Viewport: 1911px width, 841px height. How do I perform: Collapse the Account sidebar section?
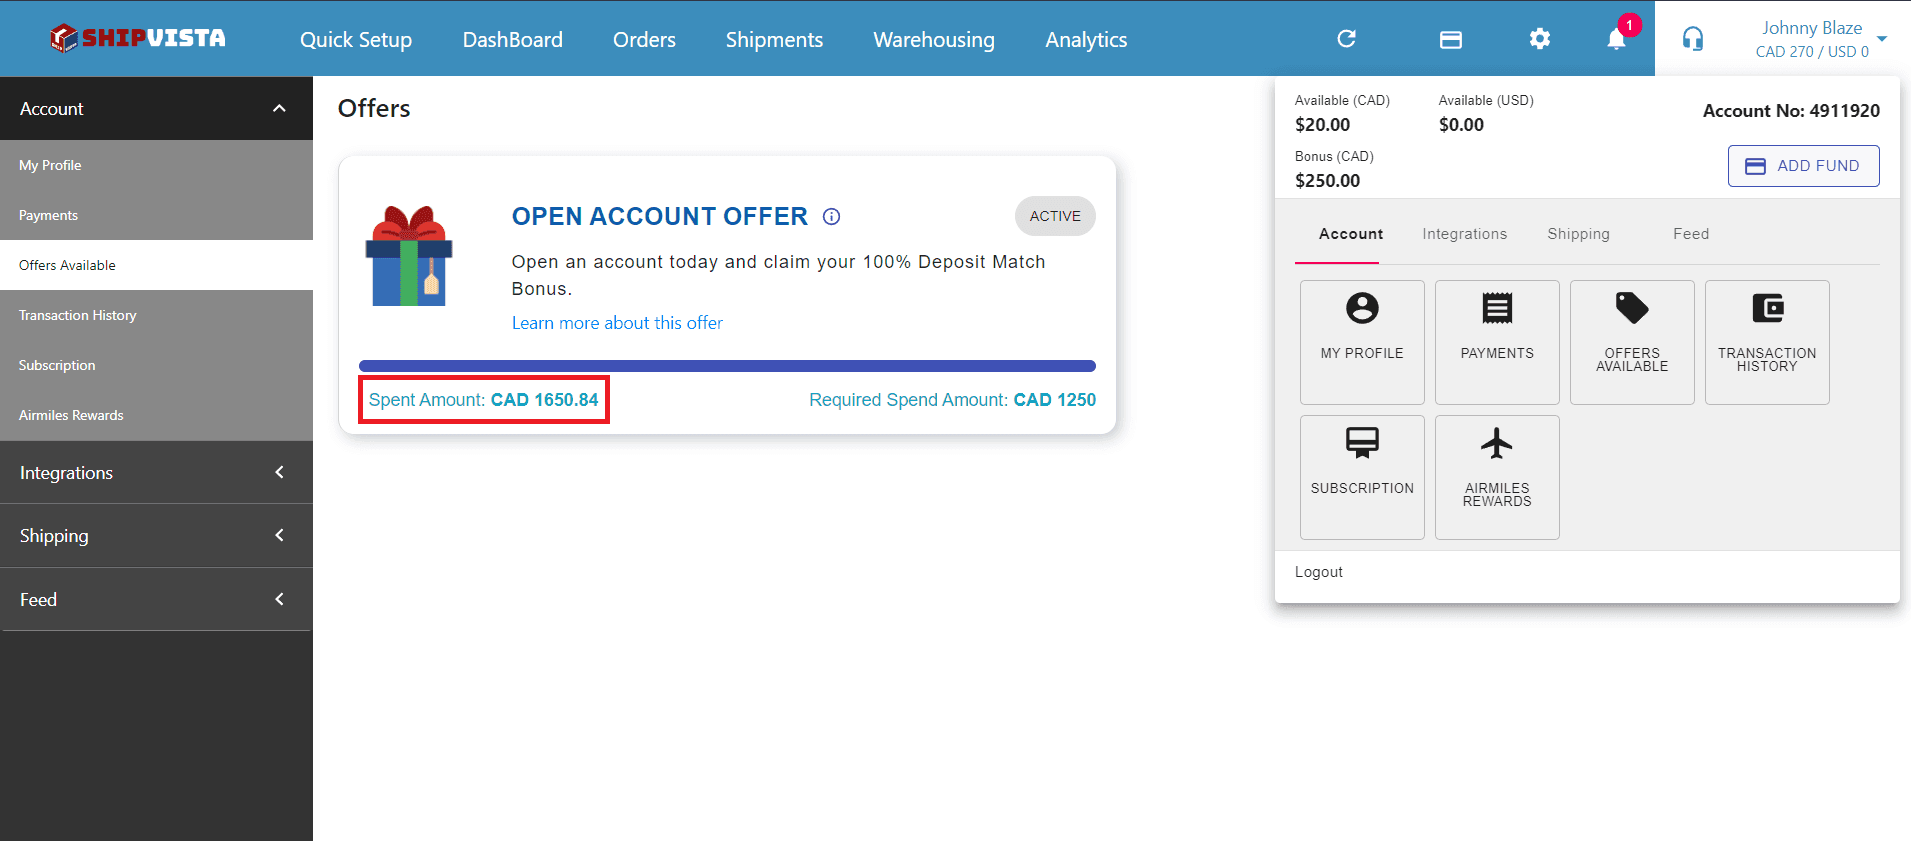click(x=156, y=108)
